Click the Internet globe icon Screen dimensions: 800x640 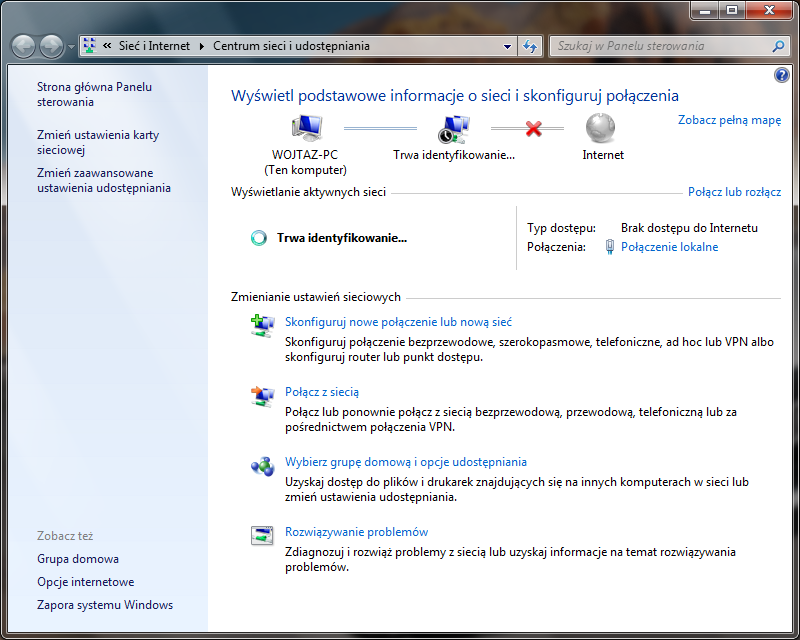point(600,128)
